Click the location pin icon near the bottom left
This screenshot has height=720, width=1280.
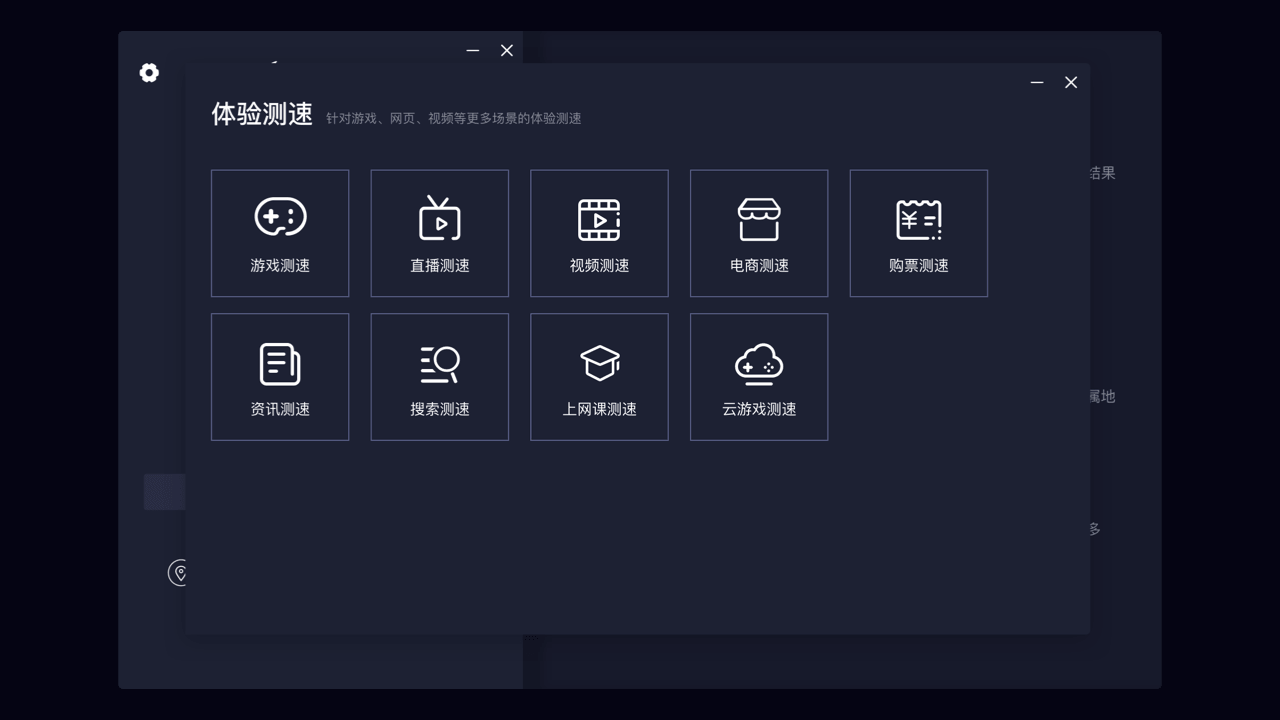click(x=179, y=572)
